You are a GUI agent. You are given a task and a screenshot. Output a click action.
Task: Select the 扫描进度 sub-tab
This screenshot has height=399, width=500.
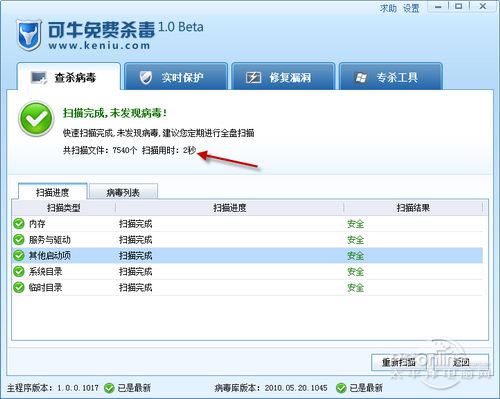[x=53, y=192]
